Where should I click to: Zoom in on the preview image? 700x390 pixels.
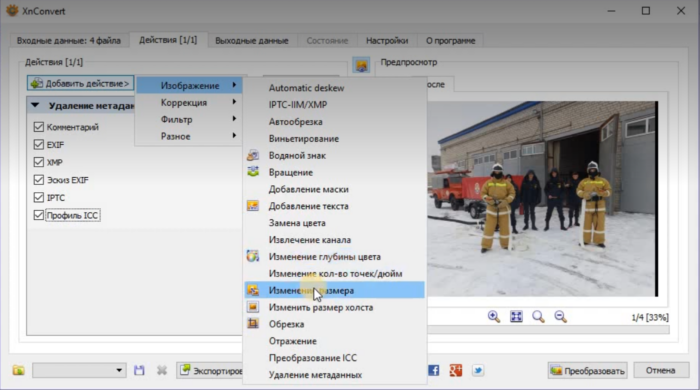coord(494,316)
